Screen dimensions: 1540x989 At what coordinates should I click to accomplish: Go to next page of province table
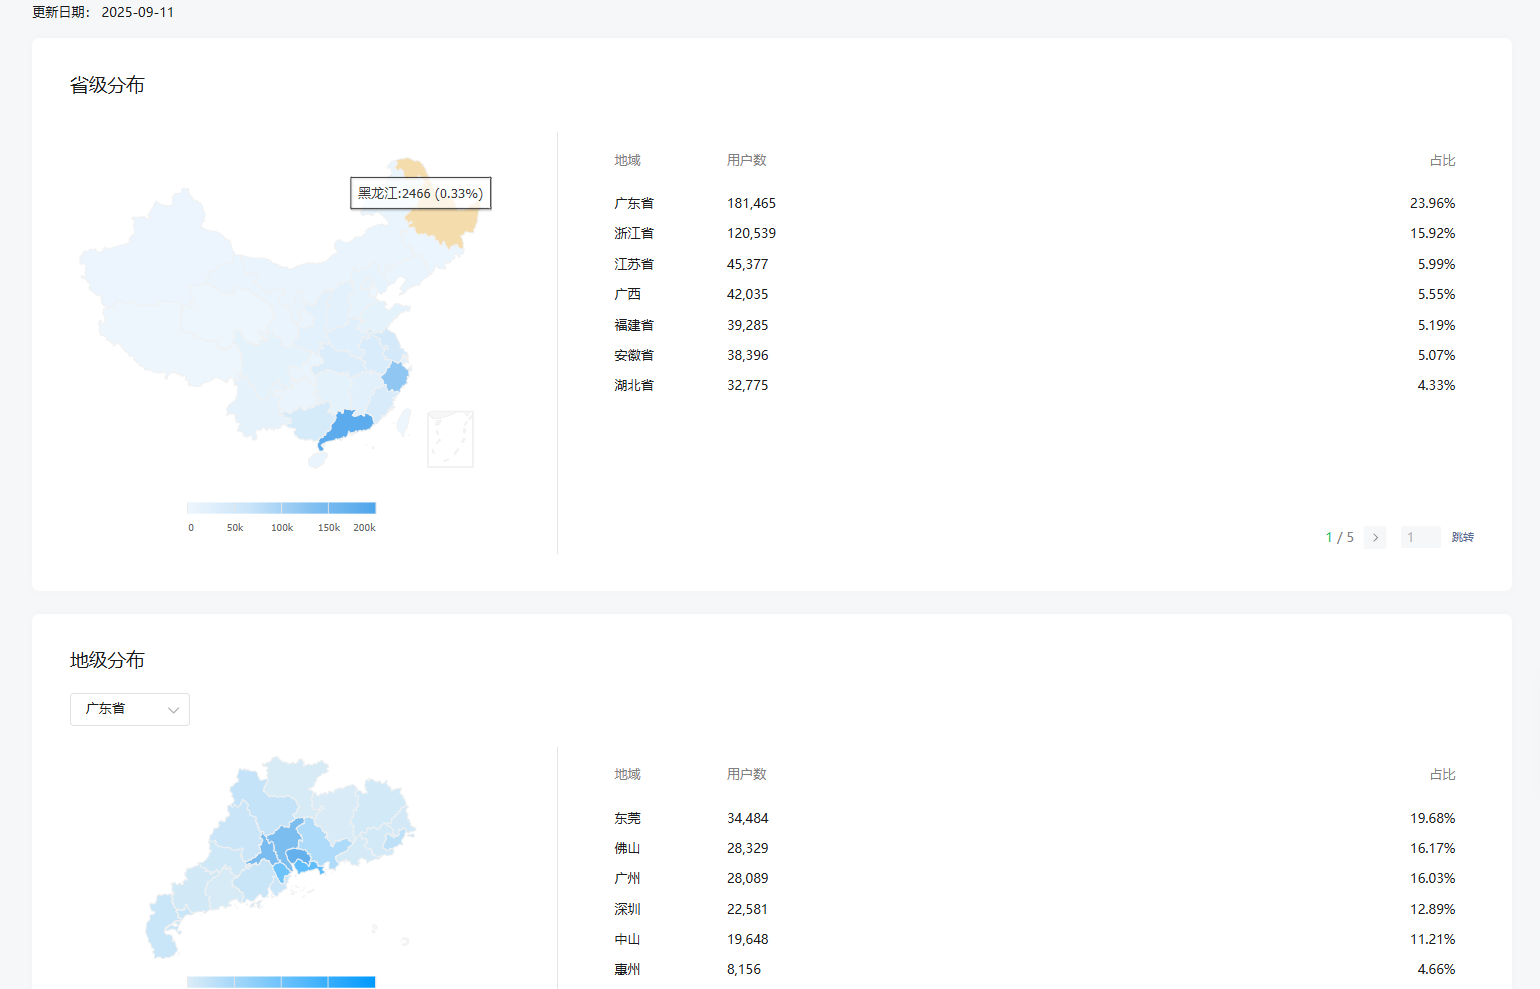tap(1375, 537)
